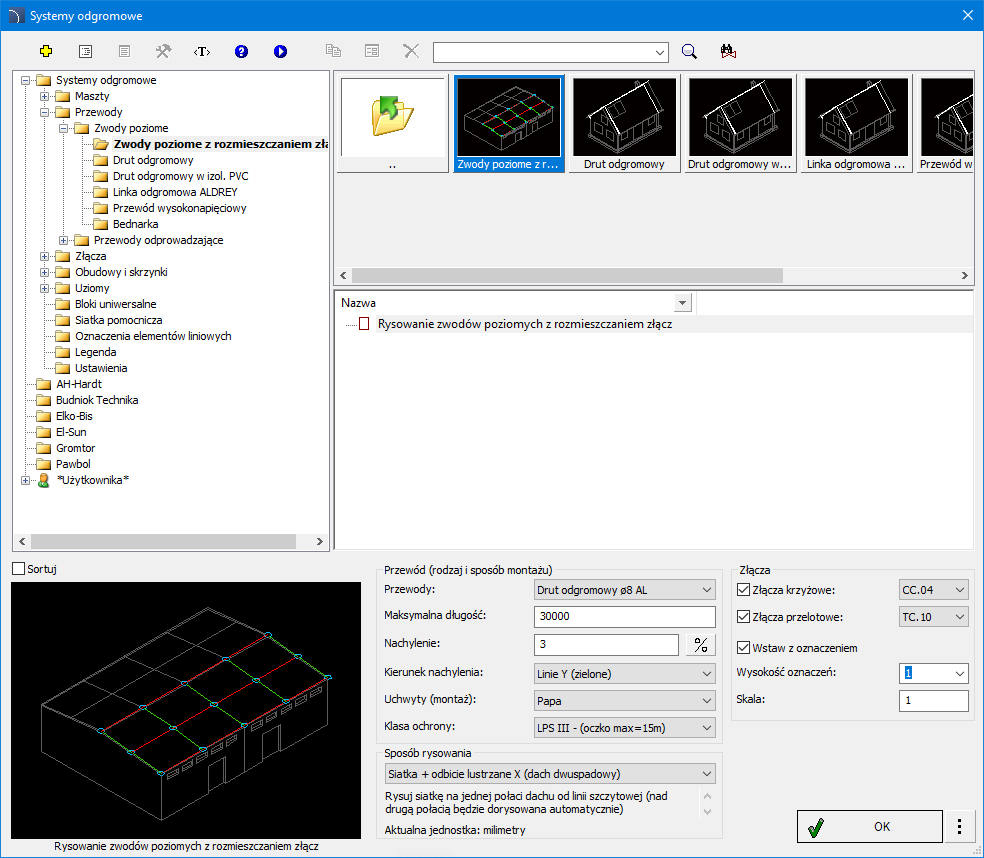Screen dimensions: 984x858
Task: Click the blue arrow play icon
Action: tap(280, 51)
